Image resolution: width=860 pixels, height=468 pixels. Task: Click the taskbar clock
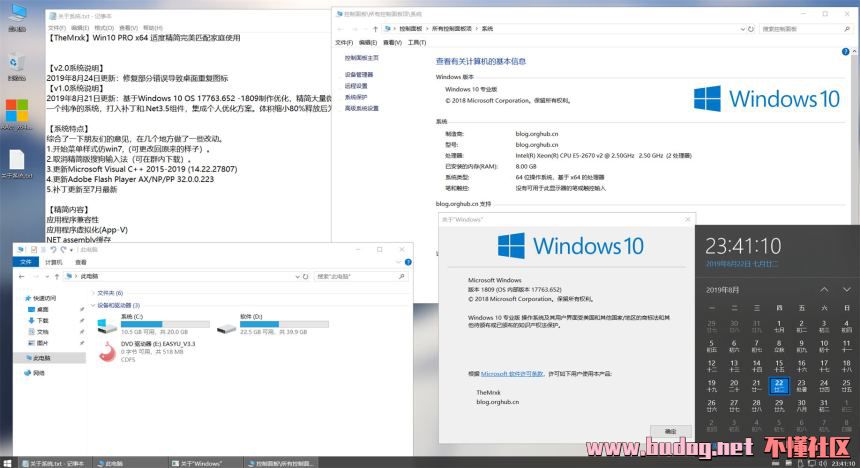click(842, 464)
